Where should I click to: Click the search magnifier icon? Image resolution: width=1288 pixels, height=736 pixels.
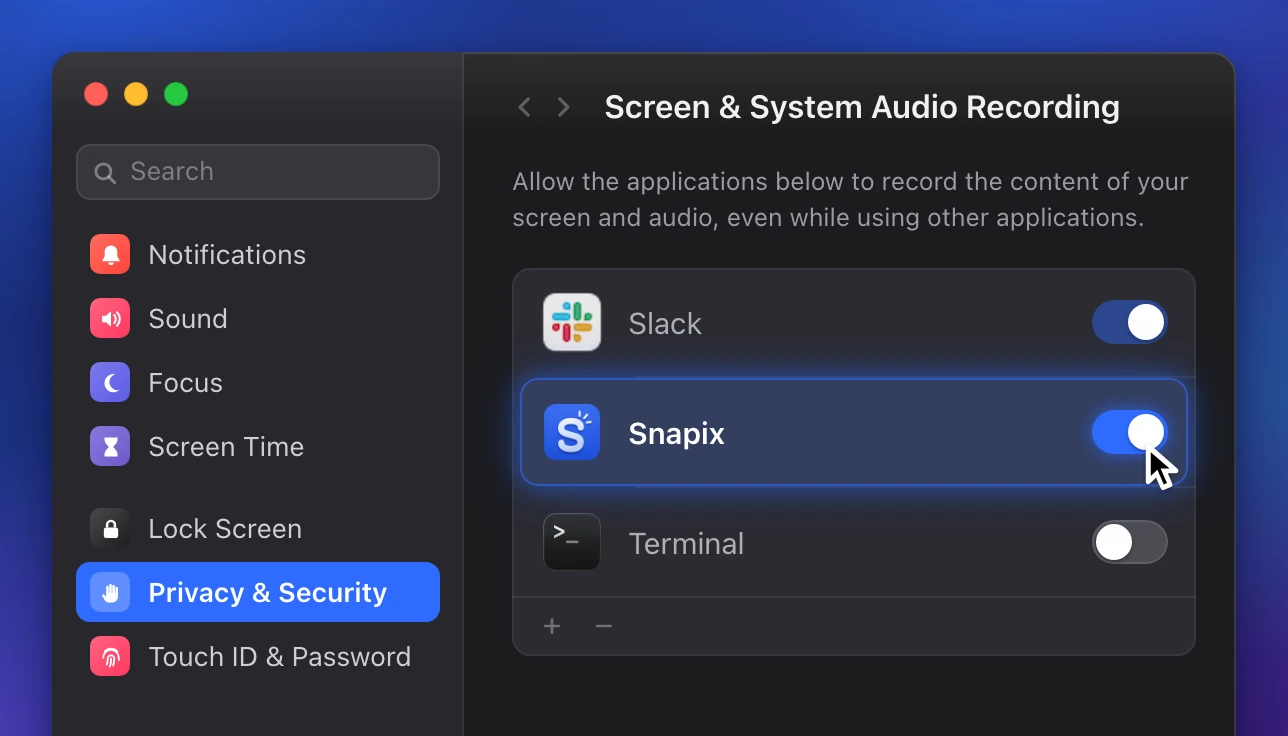105,172
